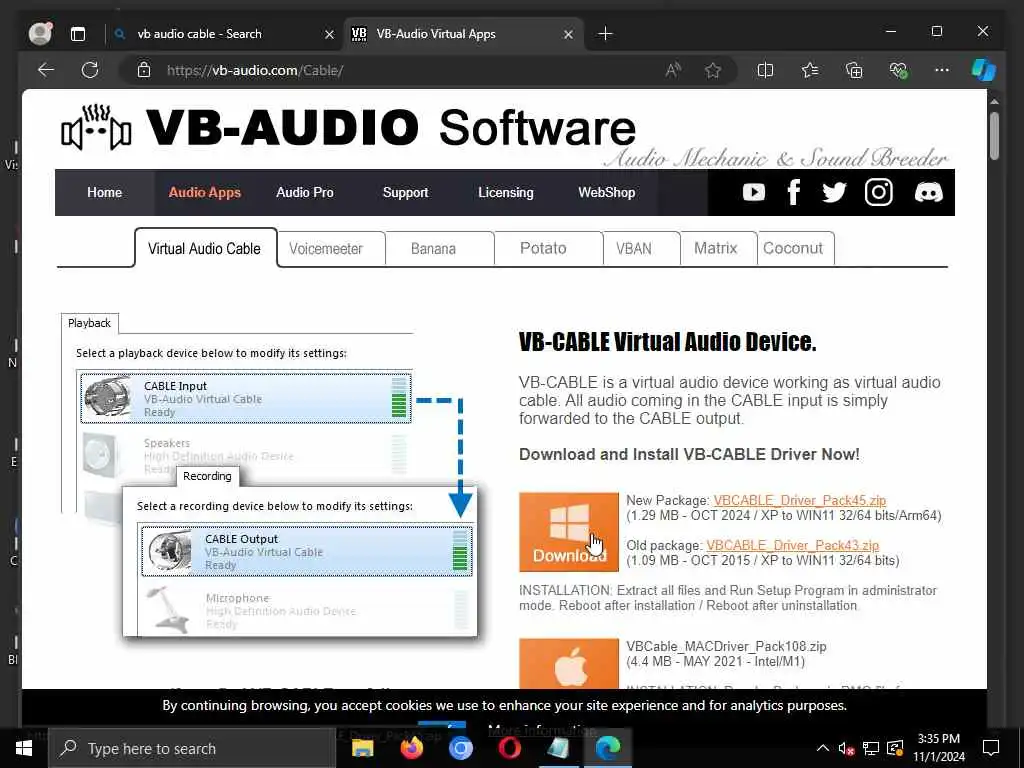
Task: Open VB-Audio YouTube channel icon
Action: pyautogui.click(x=754, y=192)
